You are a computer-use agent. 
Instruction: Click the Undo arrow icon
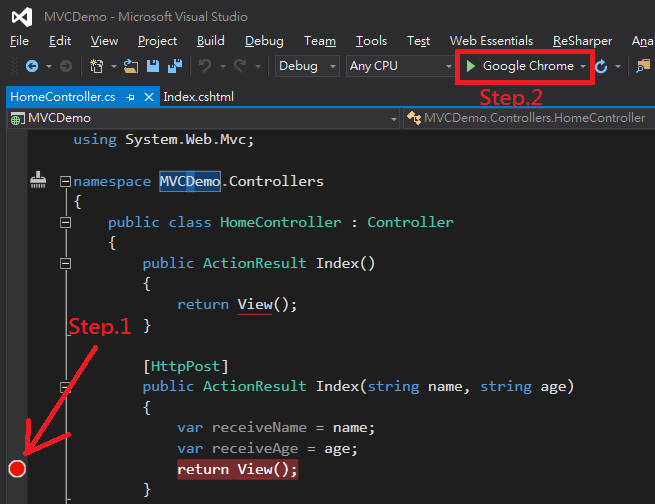click(205, 66)
